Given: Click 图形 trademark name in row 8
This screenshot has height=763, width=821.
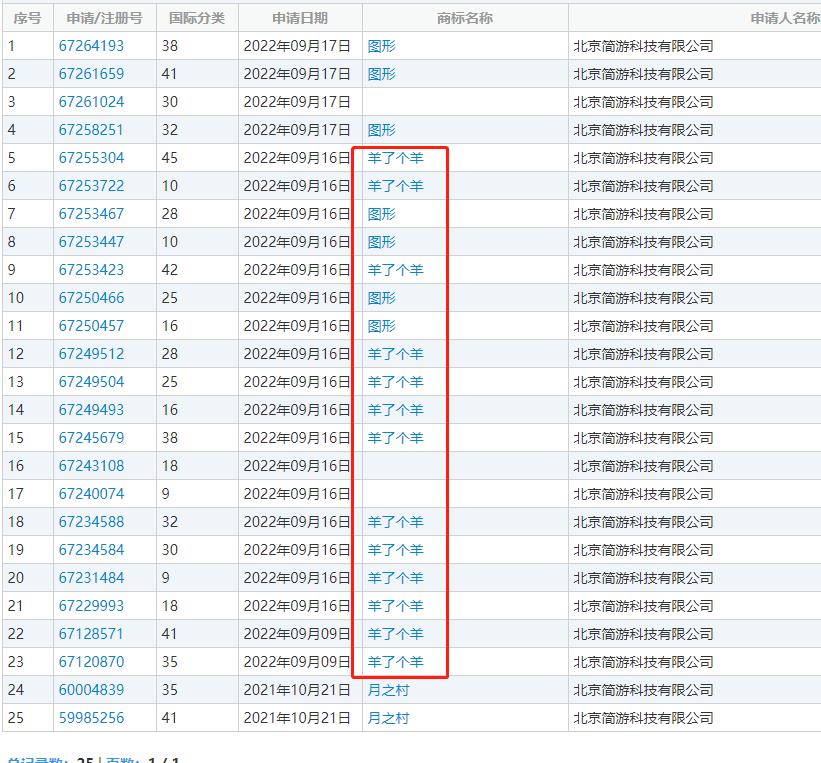Looking at the screenshot, I should (x=381, y=242).
